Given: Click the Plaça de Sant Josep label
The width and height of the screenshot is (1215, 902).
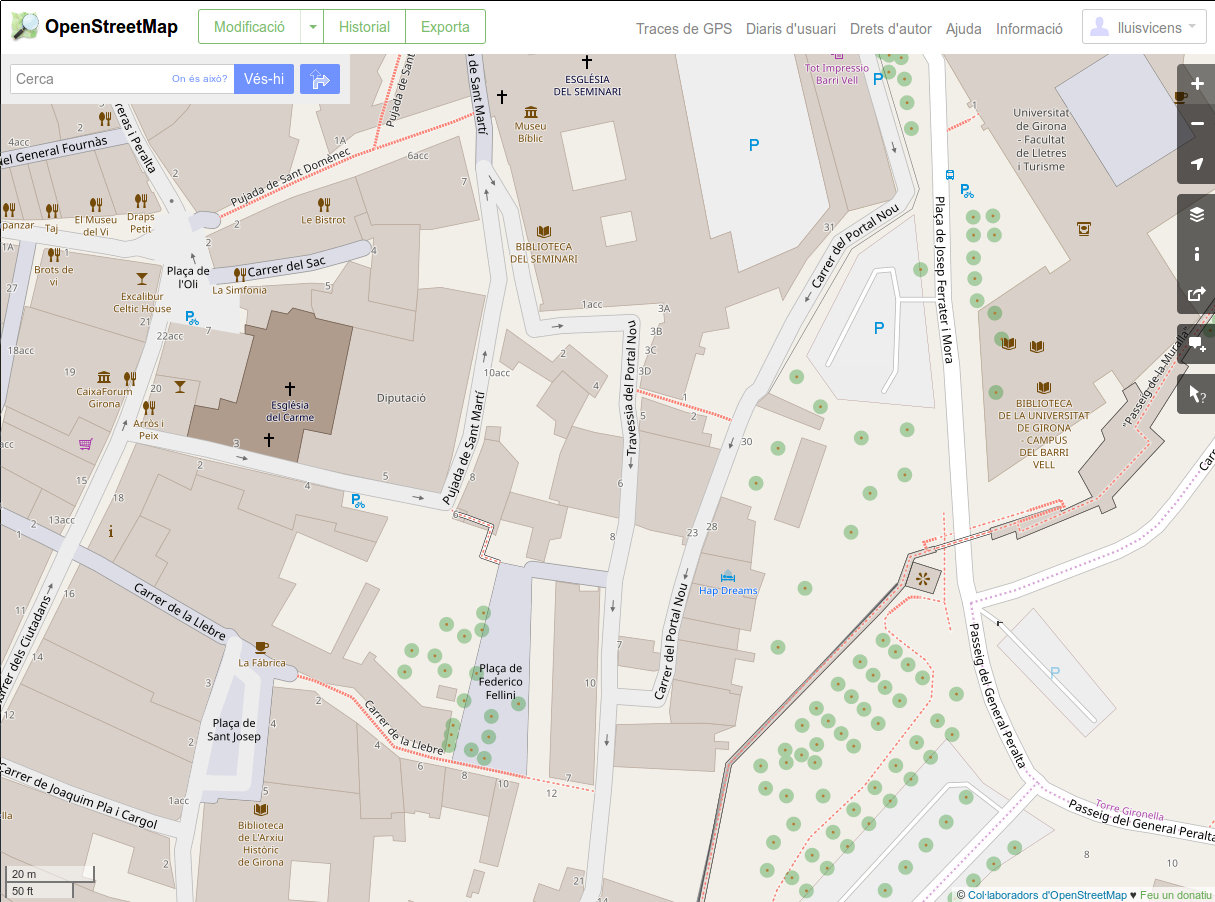Looking at the screenshot, I should coord(234,729).
